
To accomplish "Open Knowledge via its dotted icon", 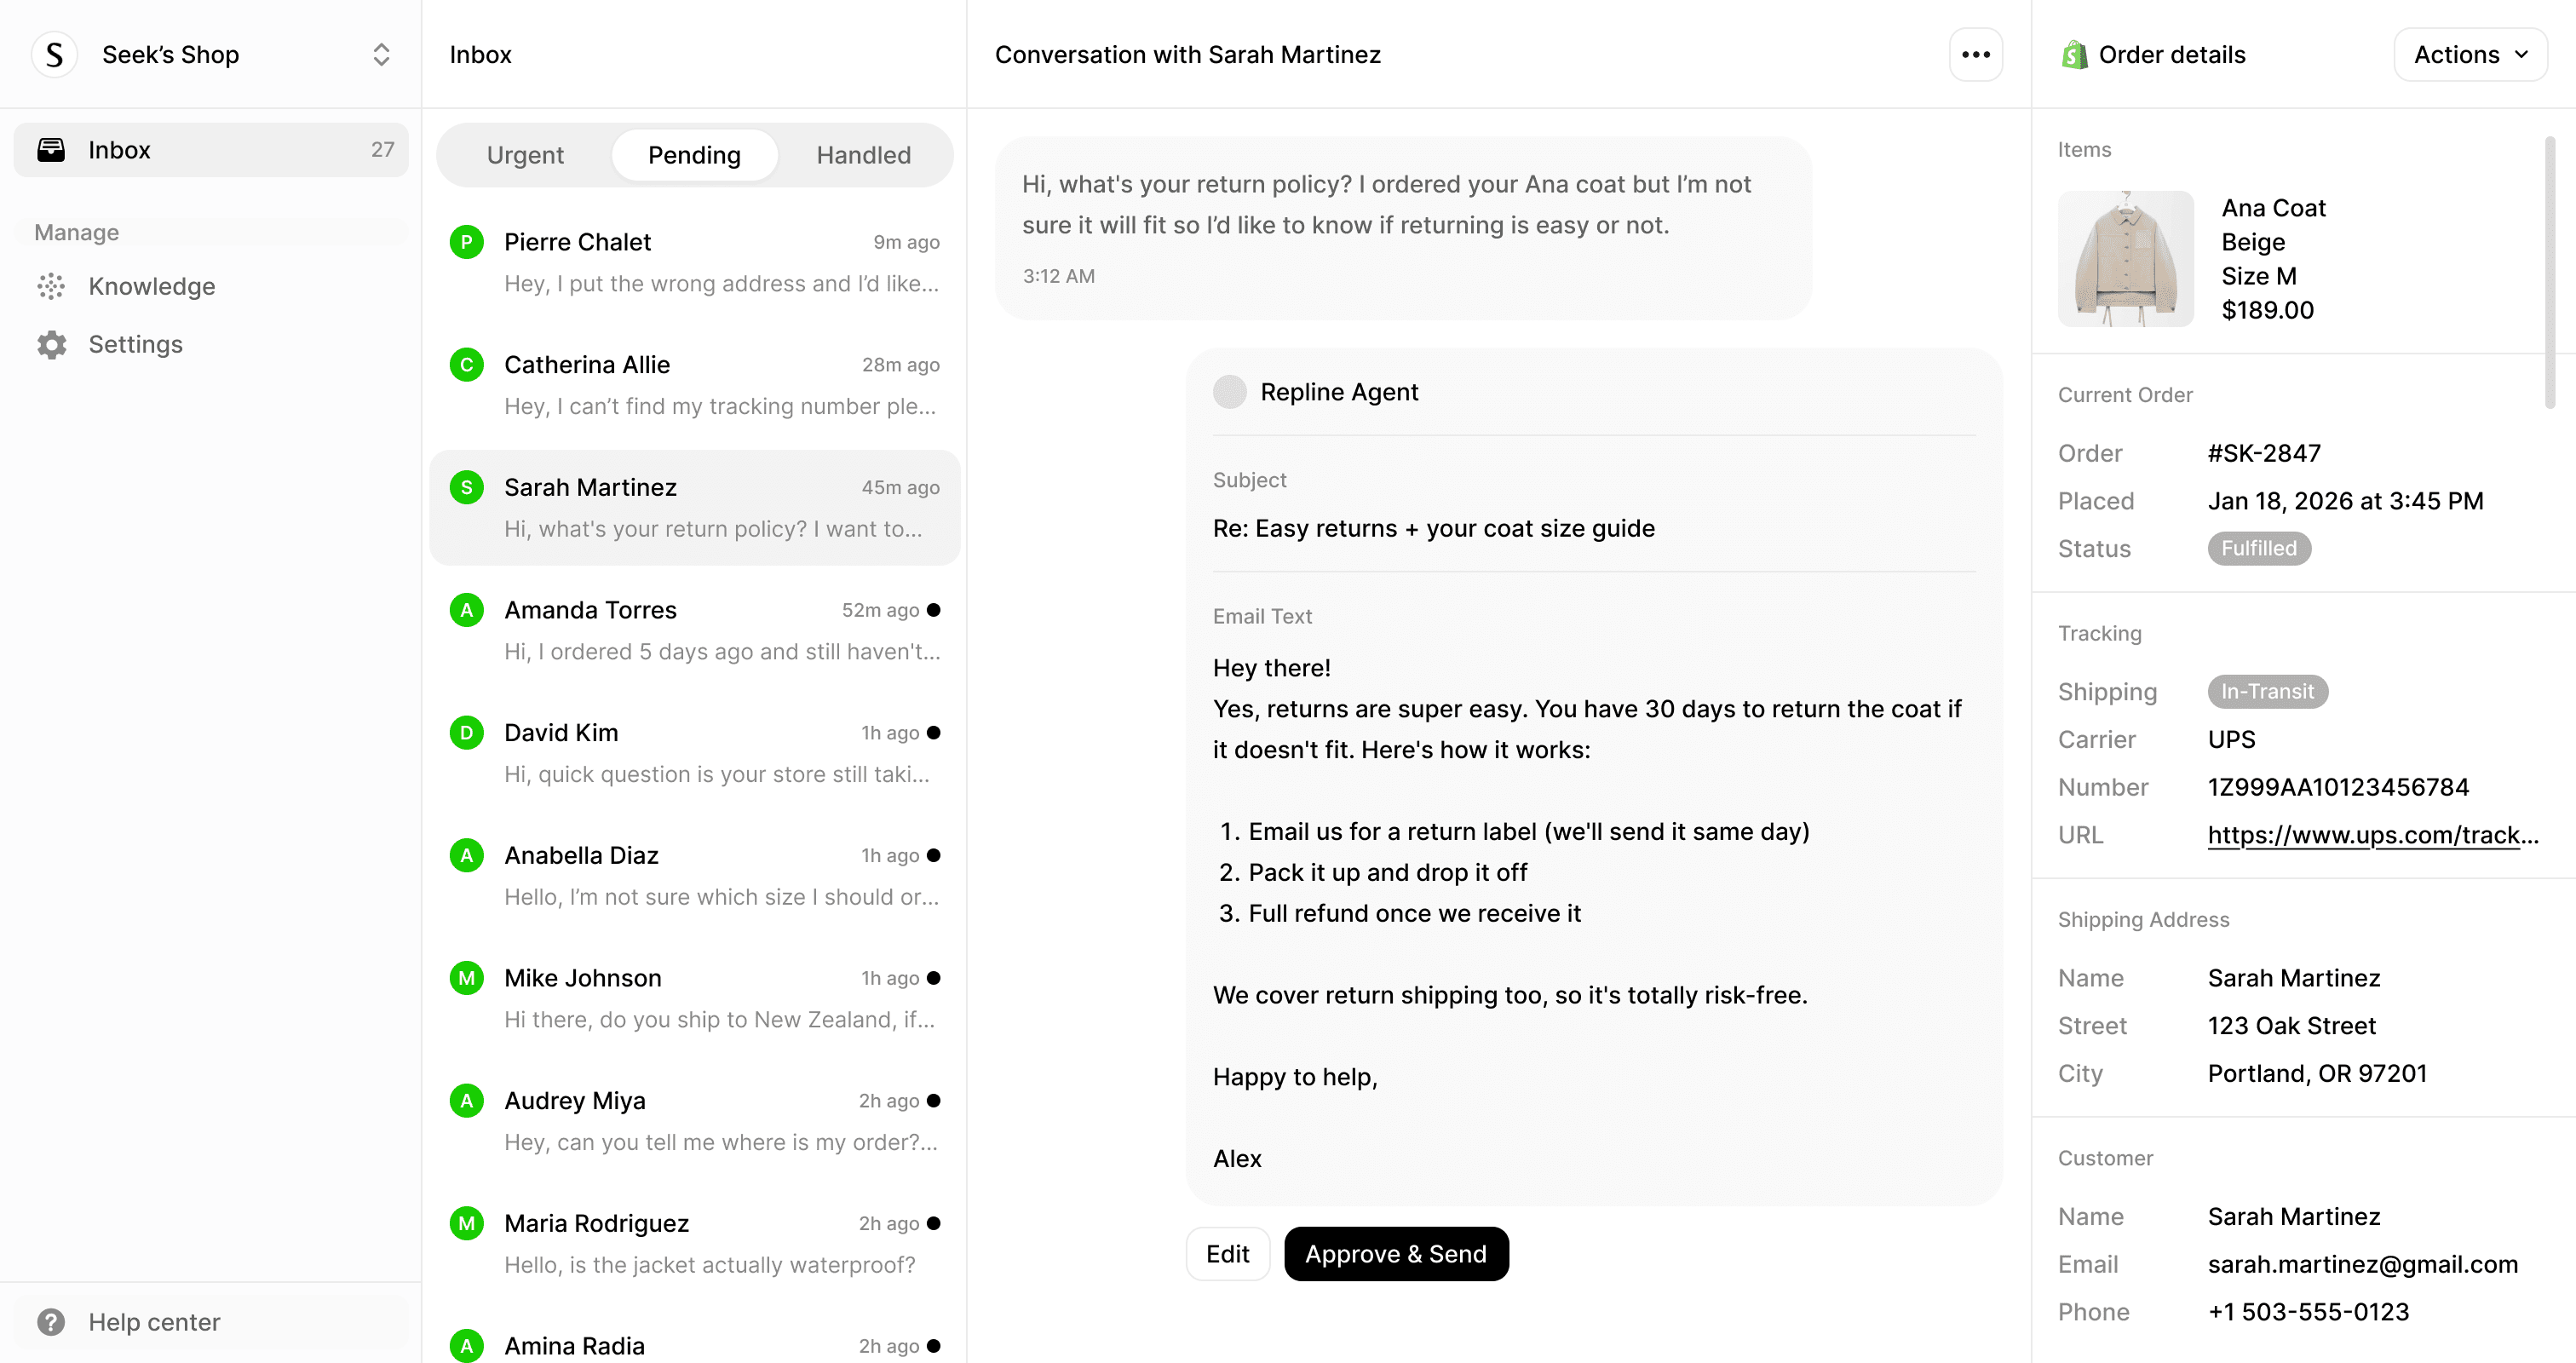I will 51,287.
